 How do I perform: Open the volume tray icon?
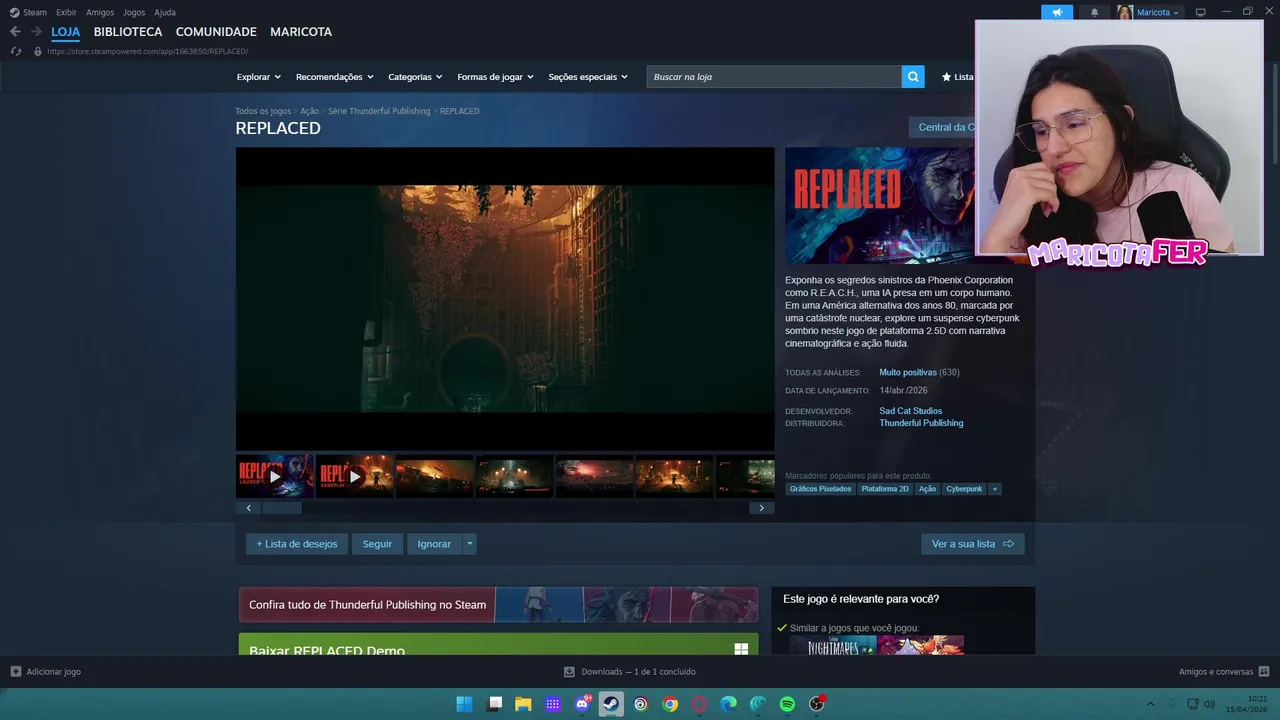(x=1209, y=704)
